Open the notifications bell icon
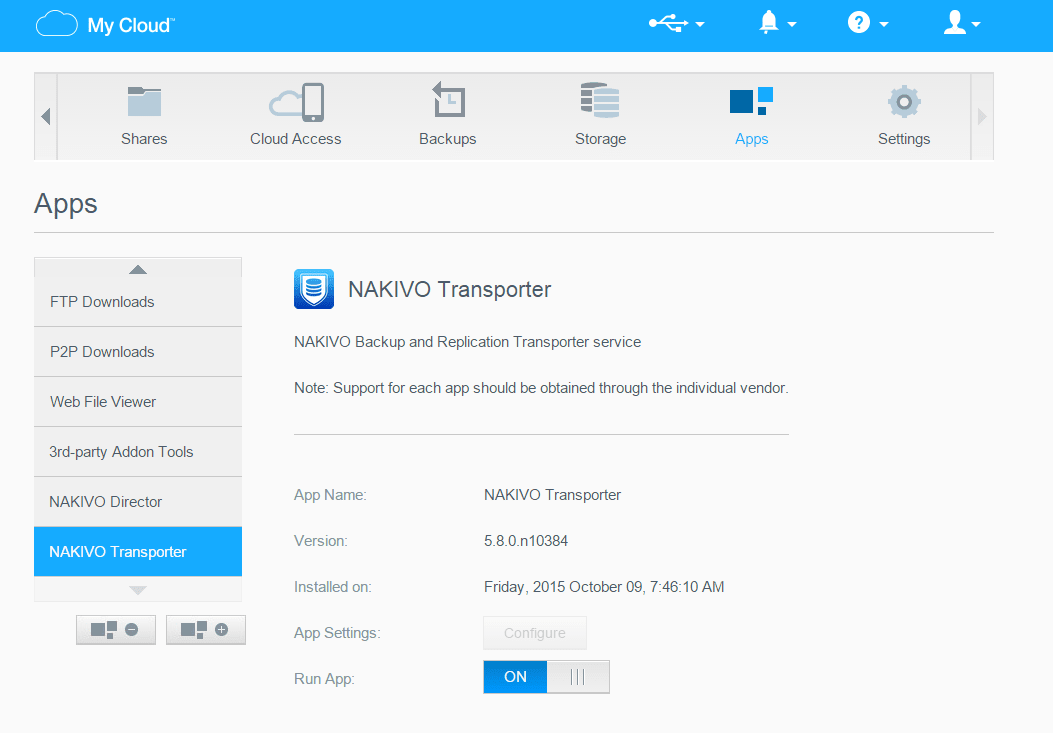Image resolution: width=1053 pixels, height=733 pixels. click(x=769, y=23)
